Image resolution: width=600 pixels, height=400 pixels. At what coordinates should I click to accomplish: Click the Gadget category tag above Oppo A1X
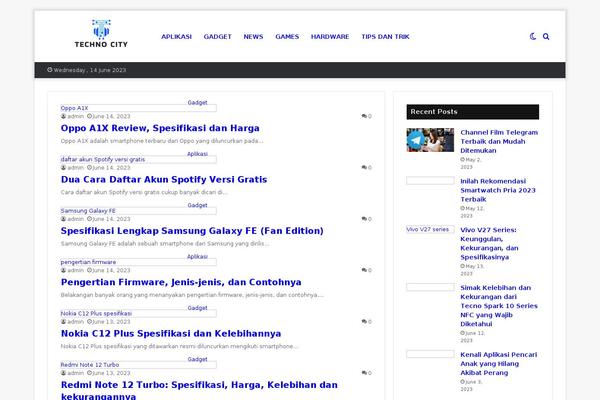coord(197,102)
